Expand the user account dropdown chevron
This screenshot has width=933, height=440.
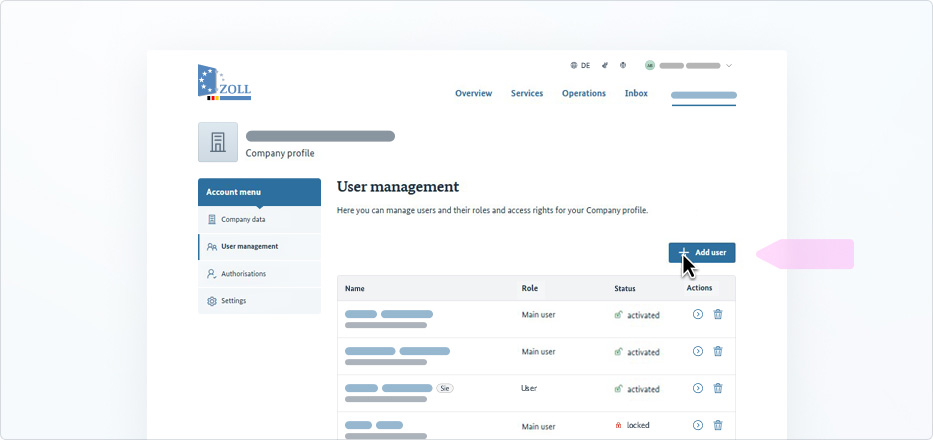point(729,65)
